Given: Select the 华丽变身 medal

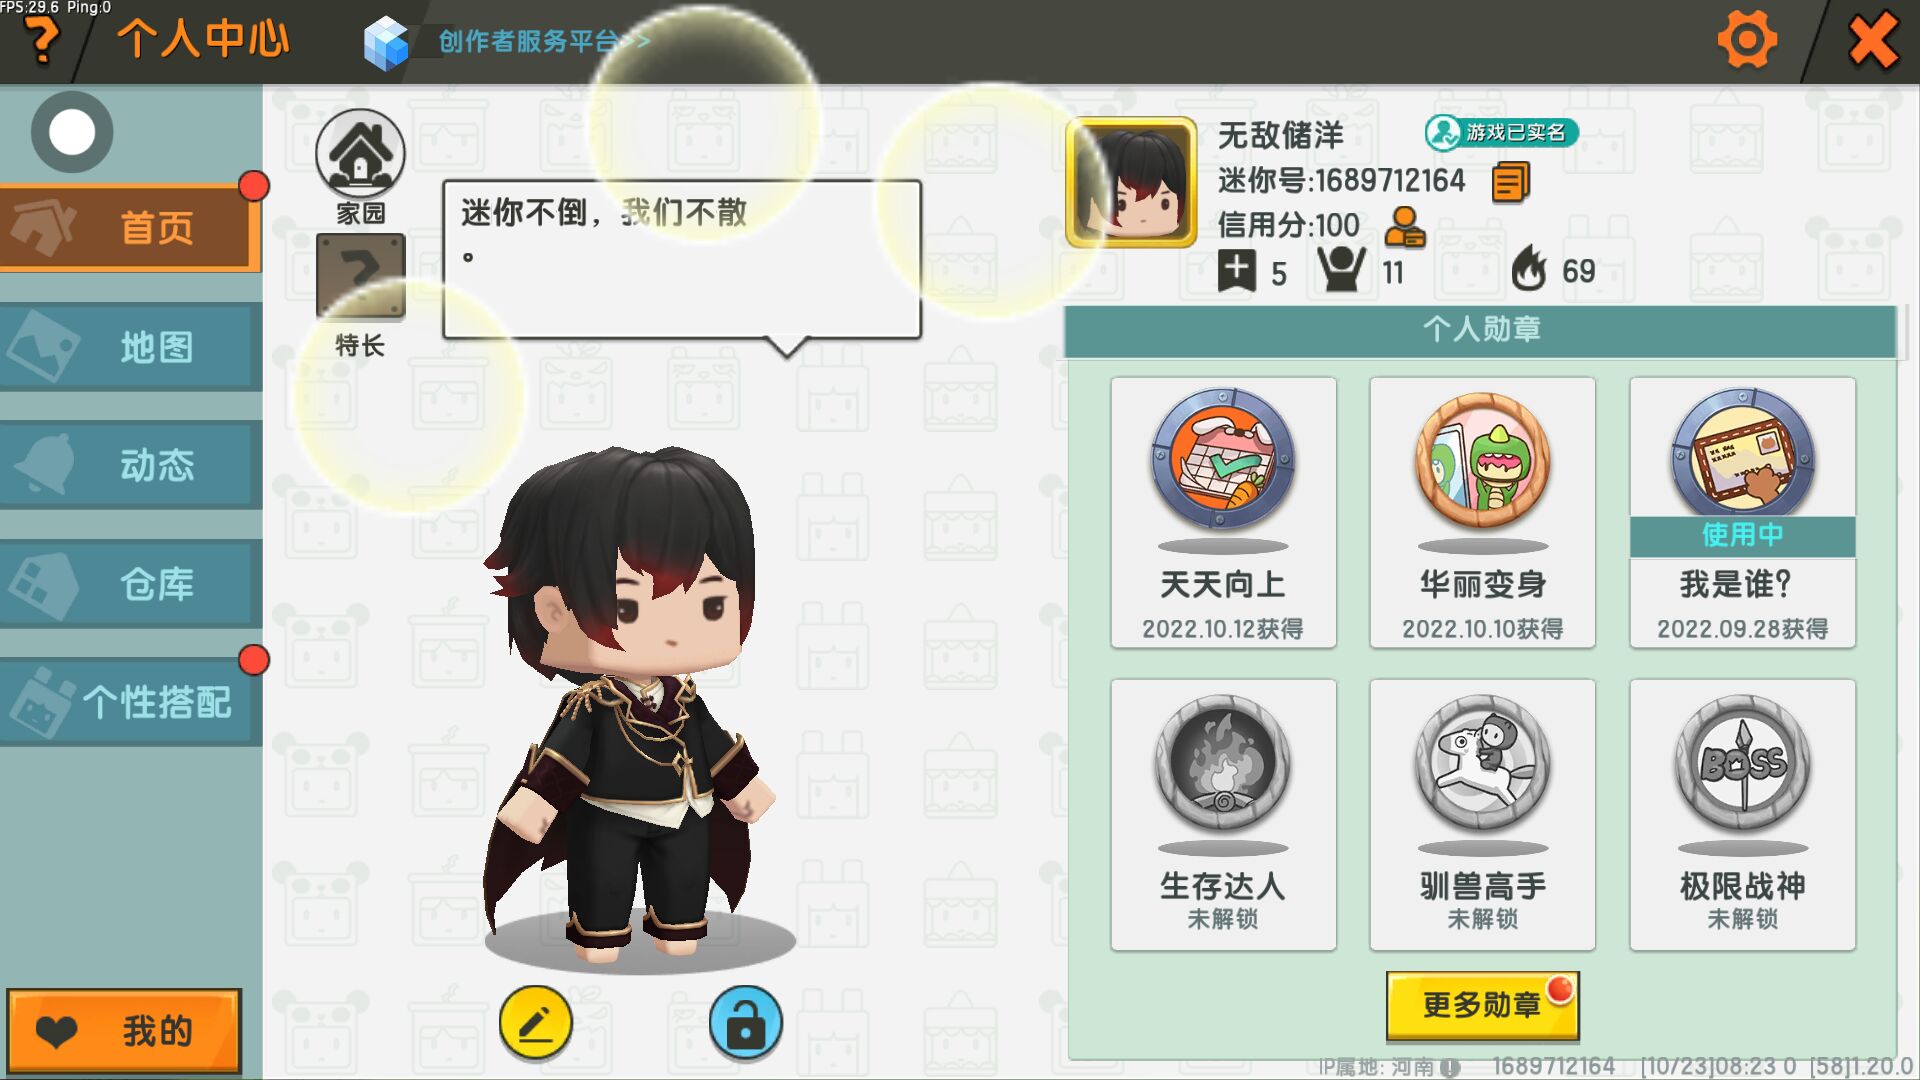Looking at the screenshot, I should [1482, 512].
